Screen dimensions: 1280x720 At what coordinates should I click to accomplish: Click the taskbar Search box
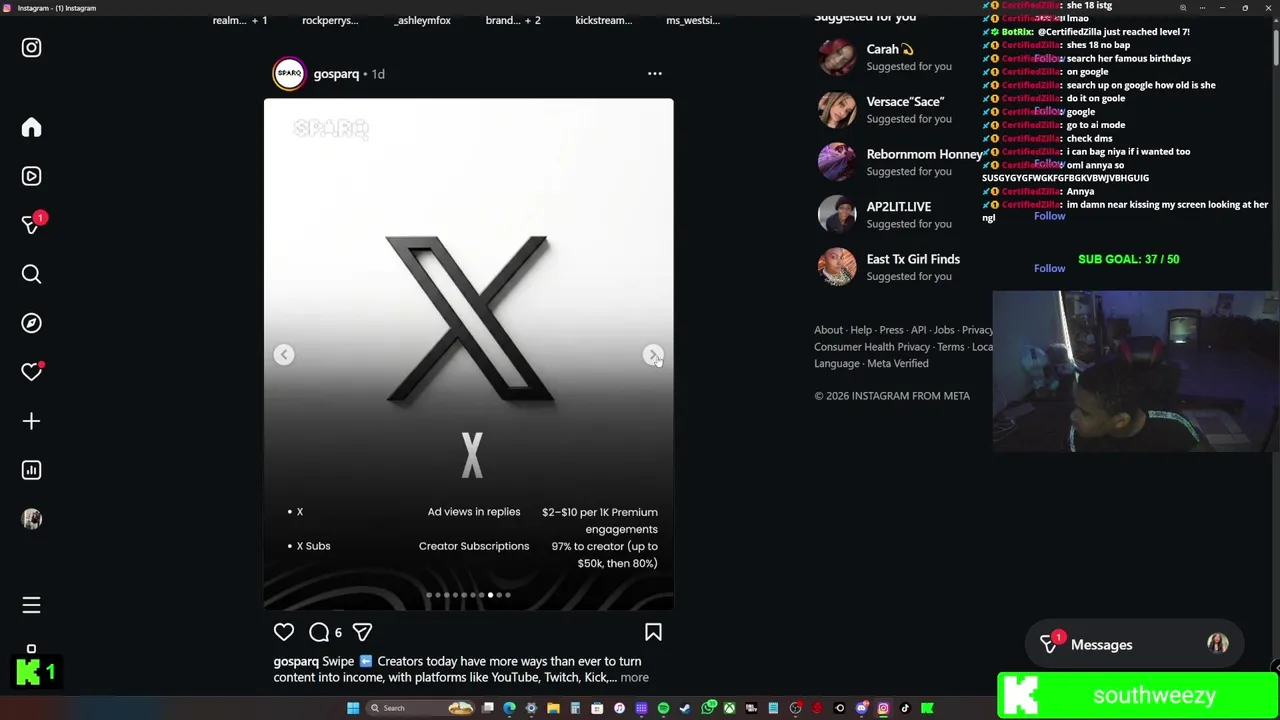pyautogui.click(x=418, y=708)
